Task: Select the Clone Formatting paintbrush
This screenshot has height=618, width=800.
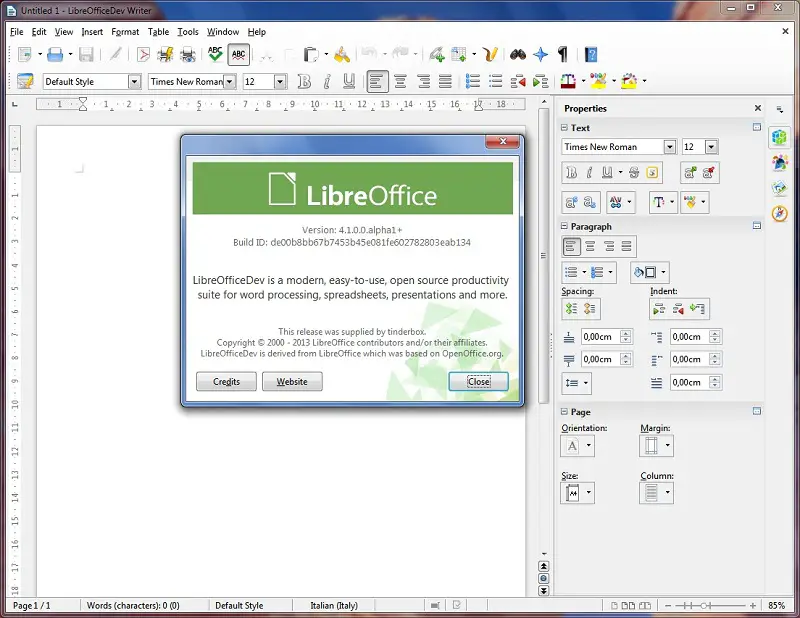Action: point(341,54)
